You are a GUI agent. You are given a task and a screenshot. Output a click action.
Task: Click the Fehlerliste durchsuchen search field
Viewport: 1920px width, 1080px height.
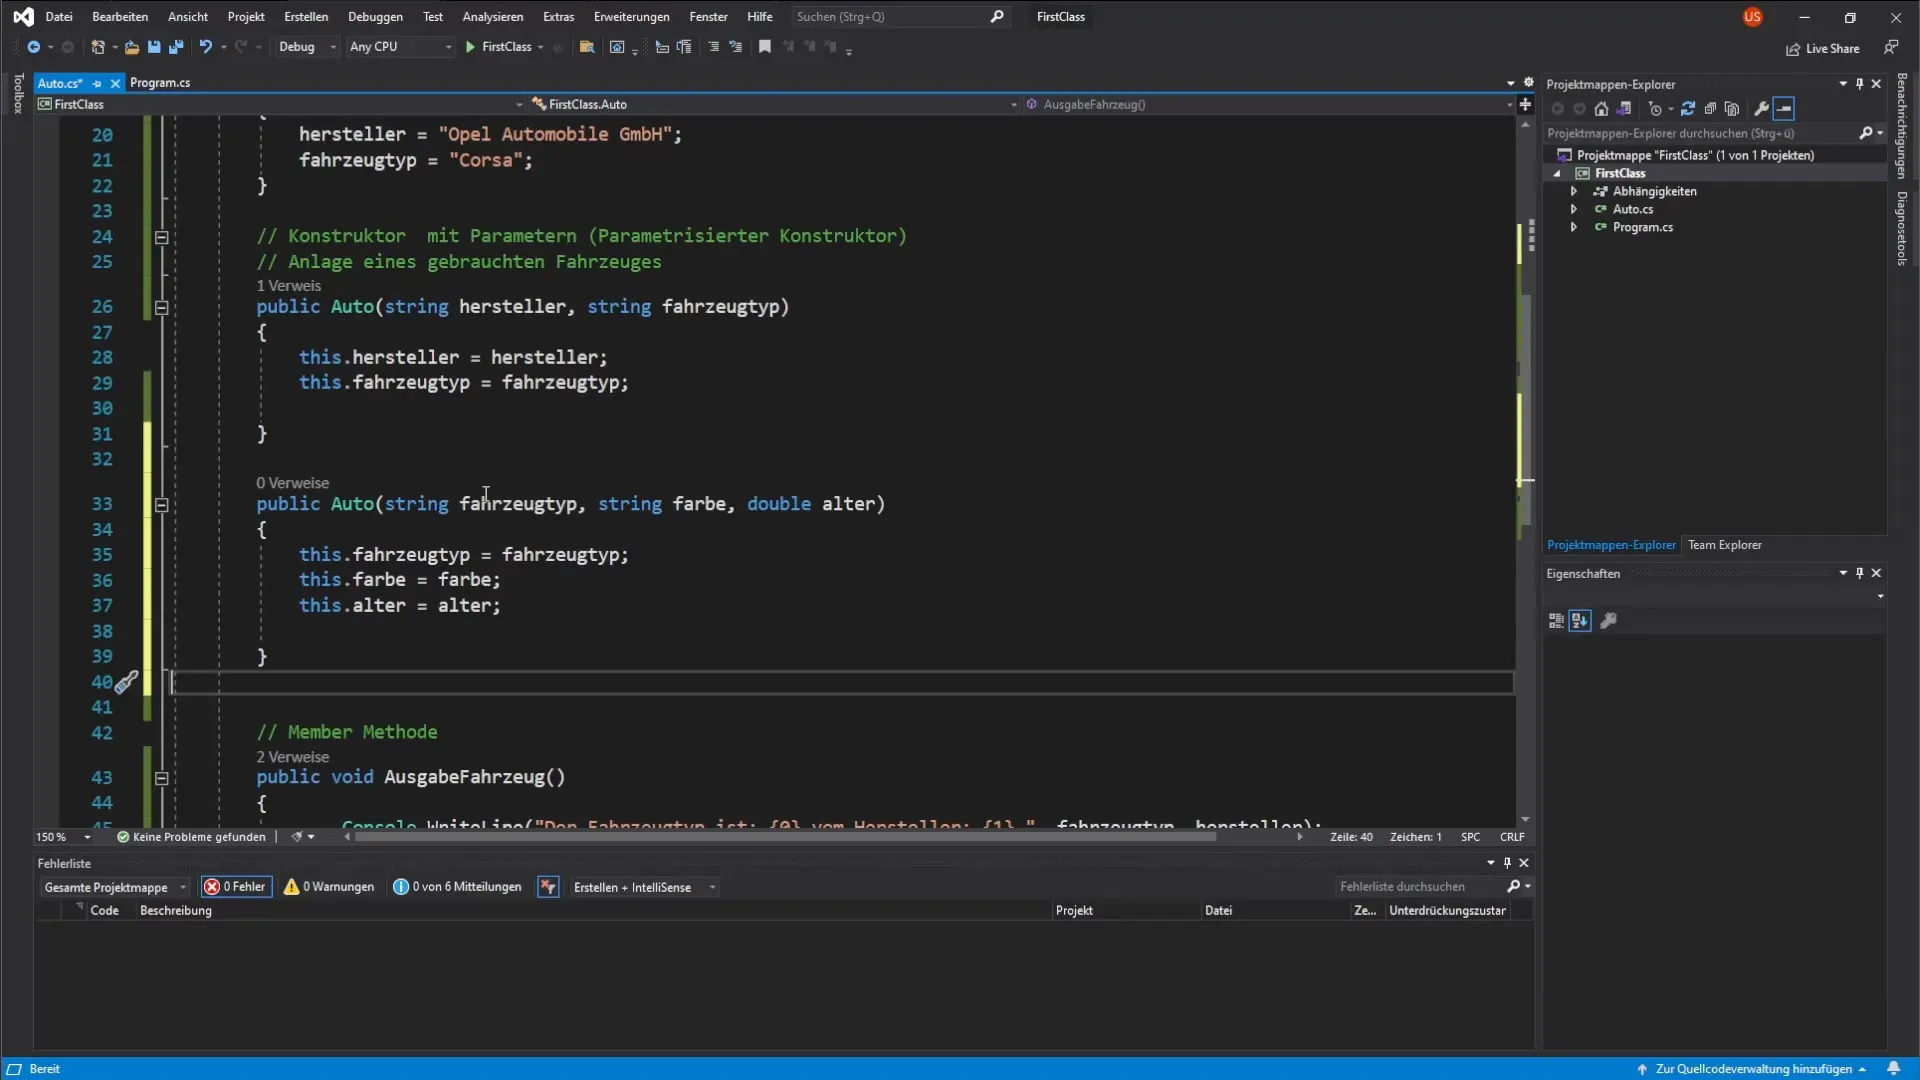tap(1433, 887)
